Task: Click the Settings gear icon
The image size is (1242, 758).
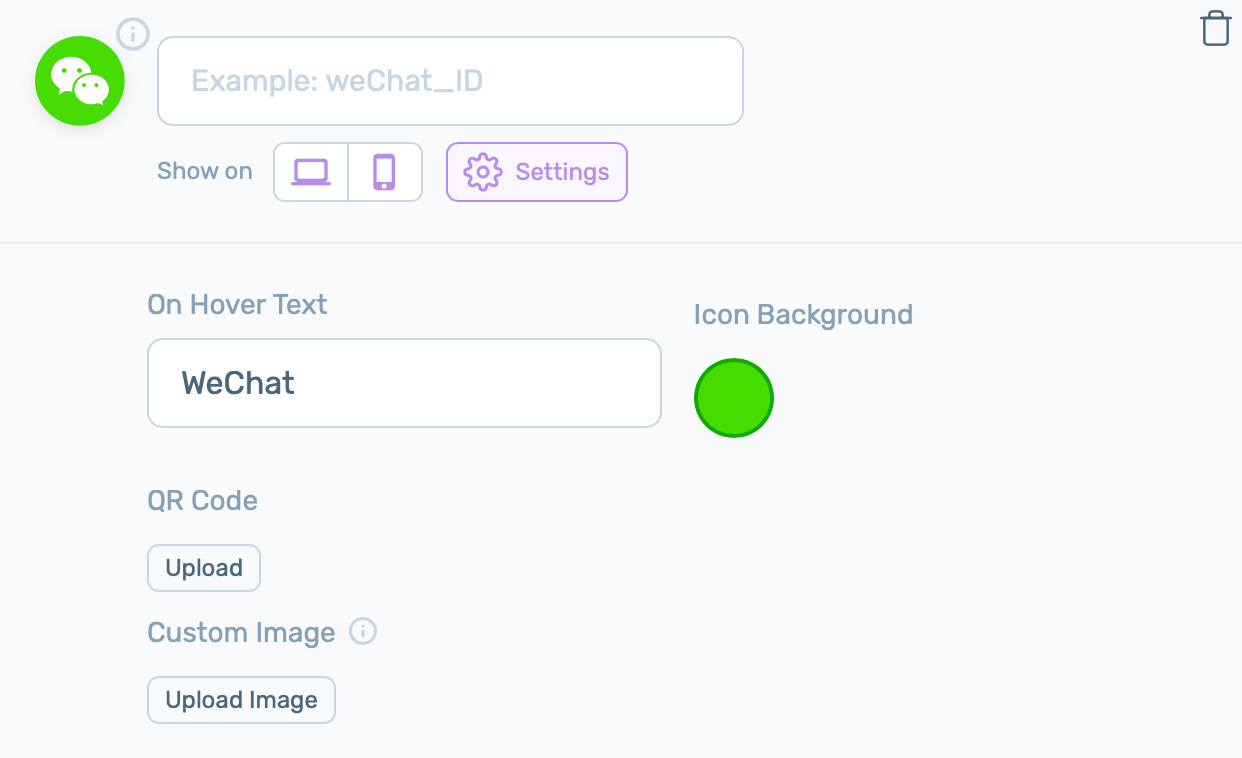Action: pos(483,172)
